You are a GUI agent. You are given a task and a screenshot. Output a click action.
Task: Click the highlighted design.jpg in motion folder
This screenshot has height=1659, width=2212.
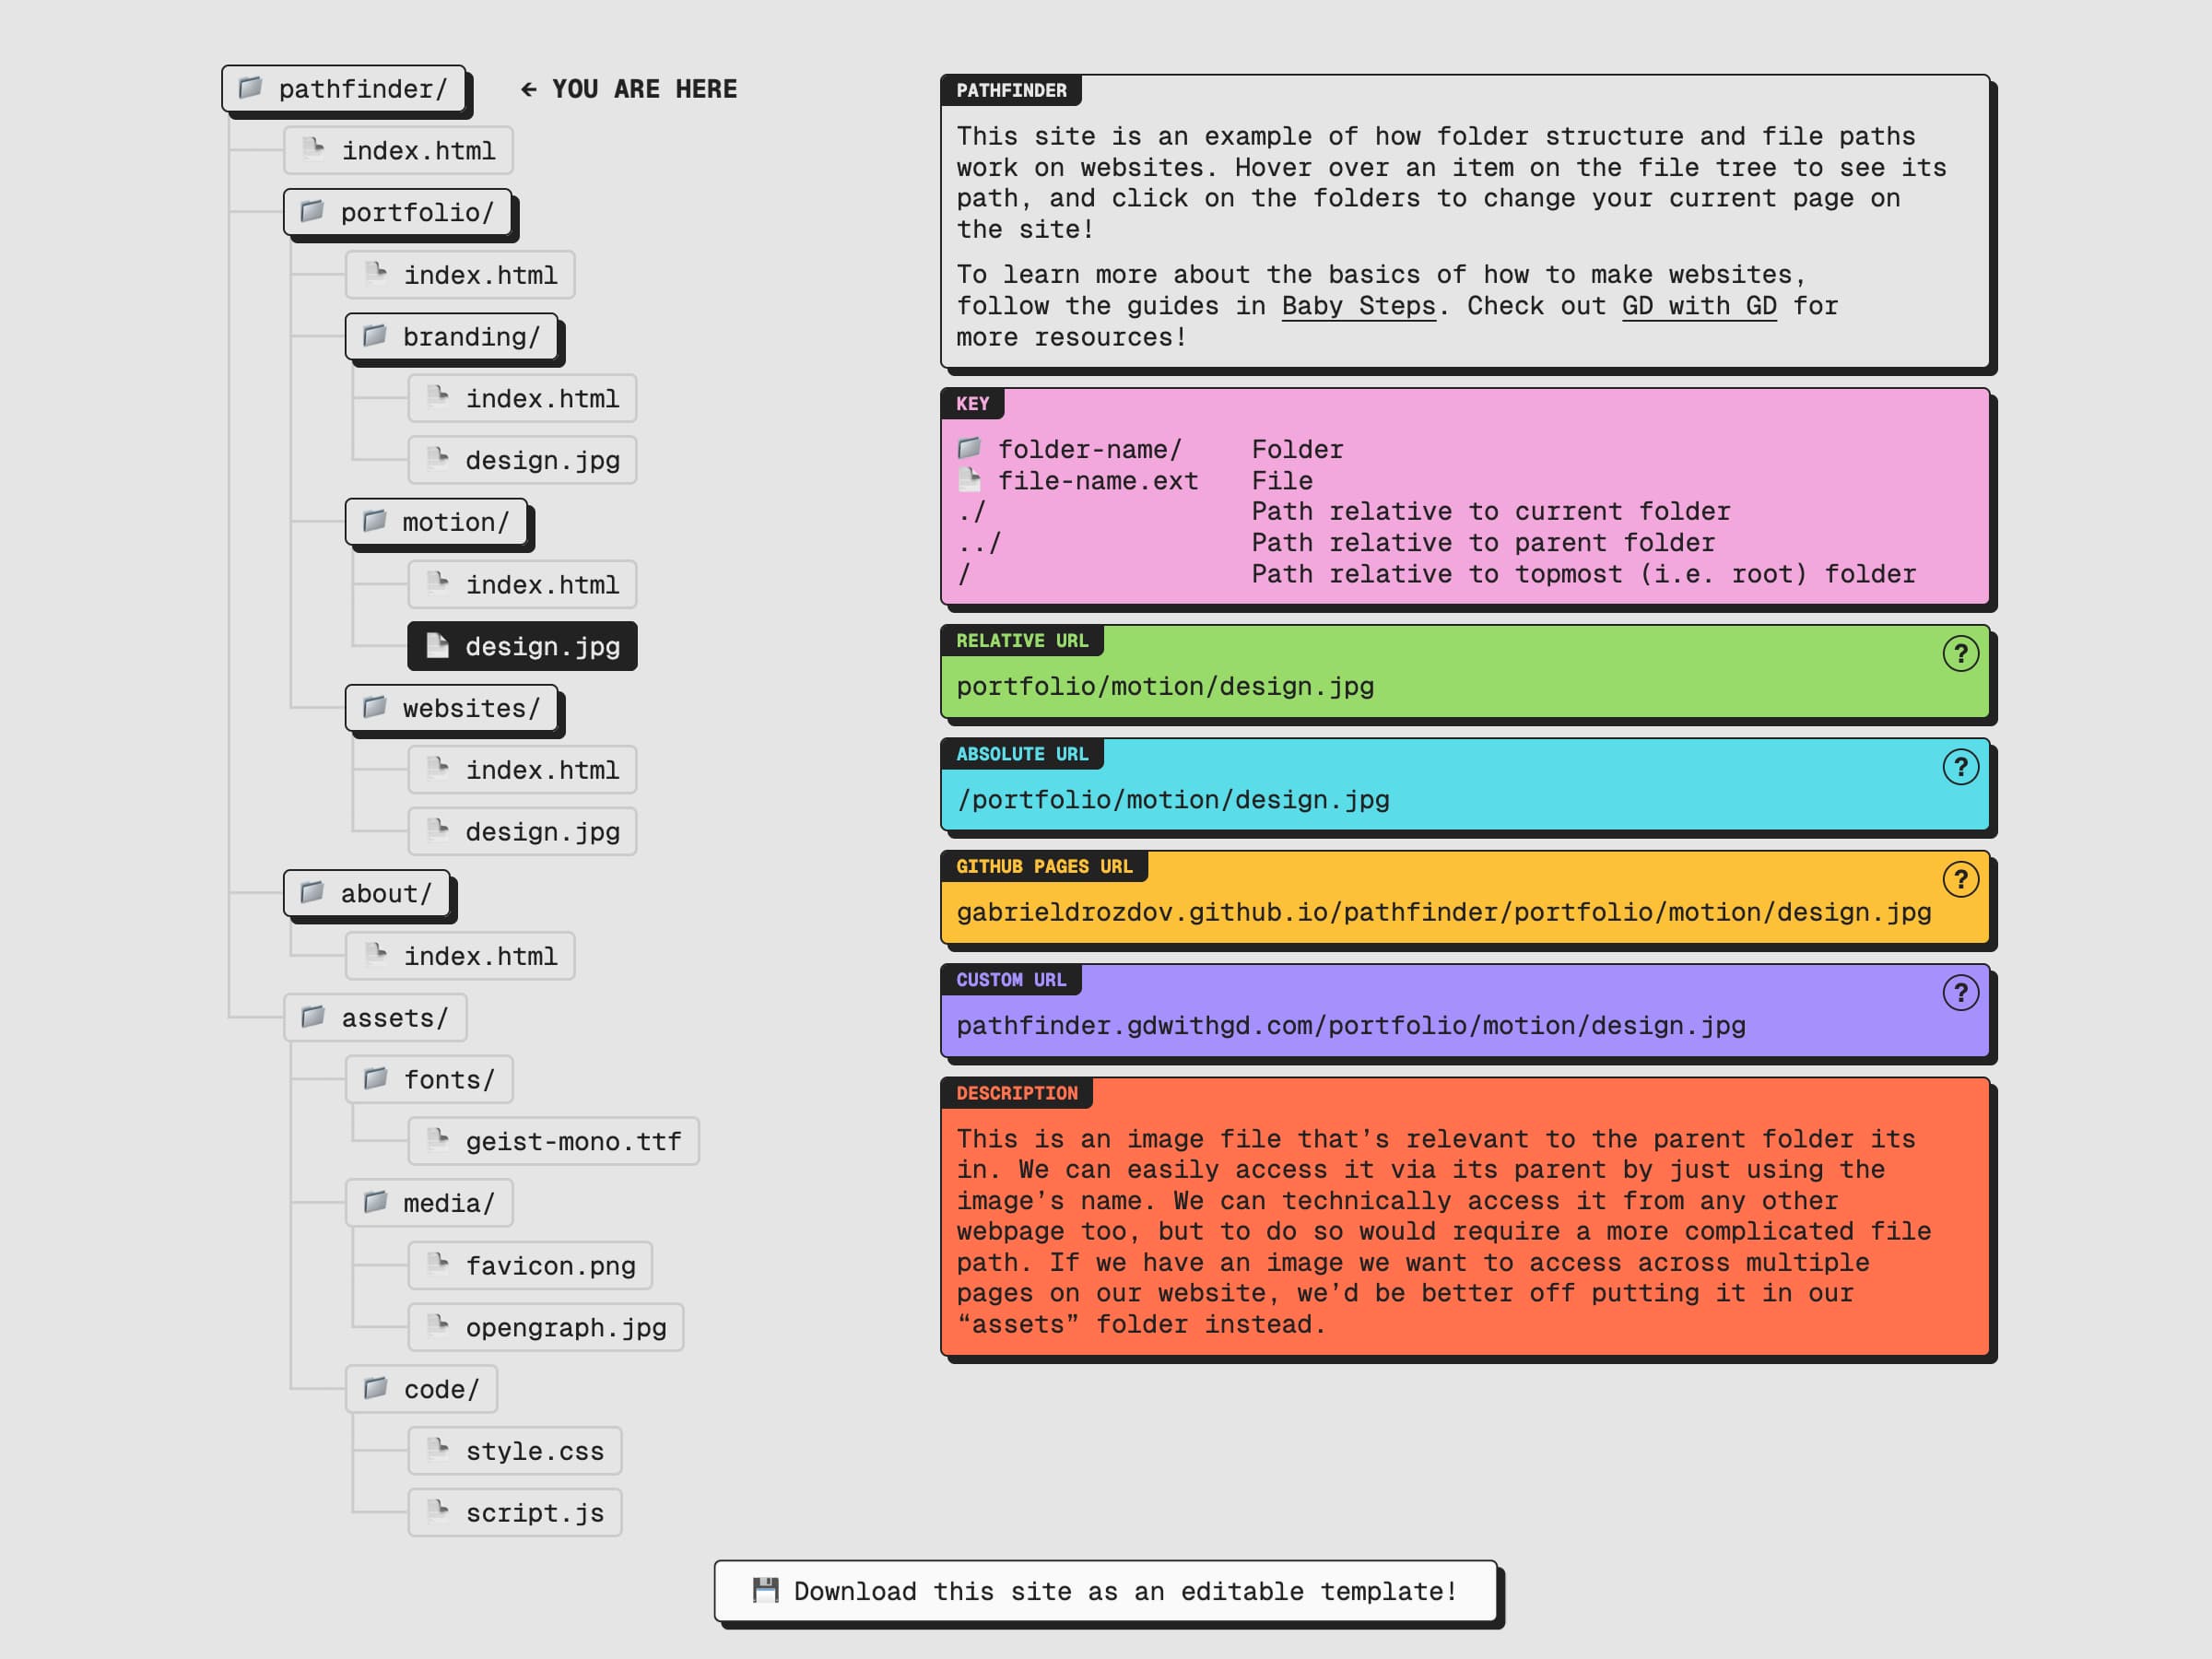522,646
